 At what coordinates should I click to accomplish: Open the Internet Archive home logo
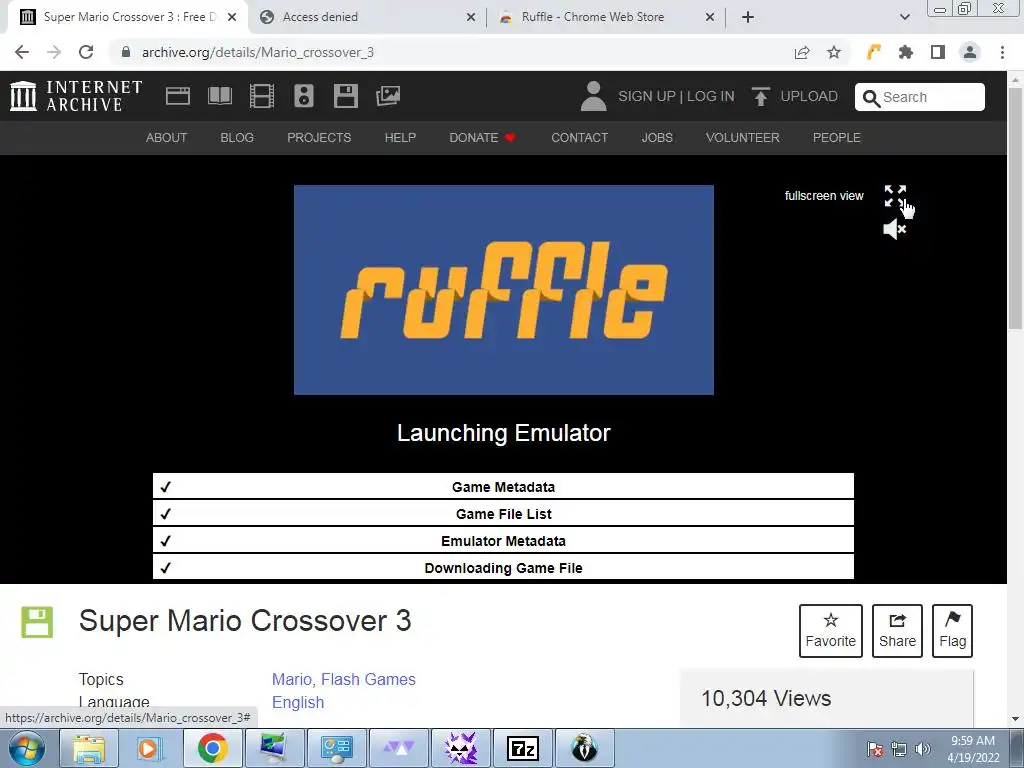tap(76, 96)
